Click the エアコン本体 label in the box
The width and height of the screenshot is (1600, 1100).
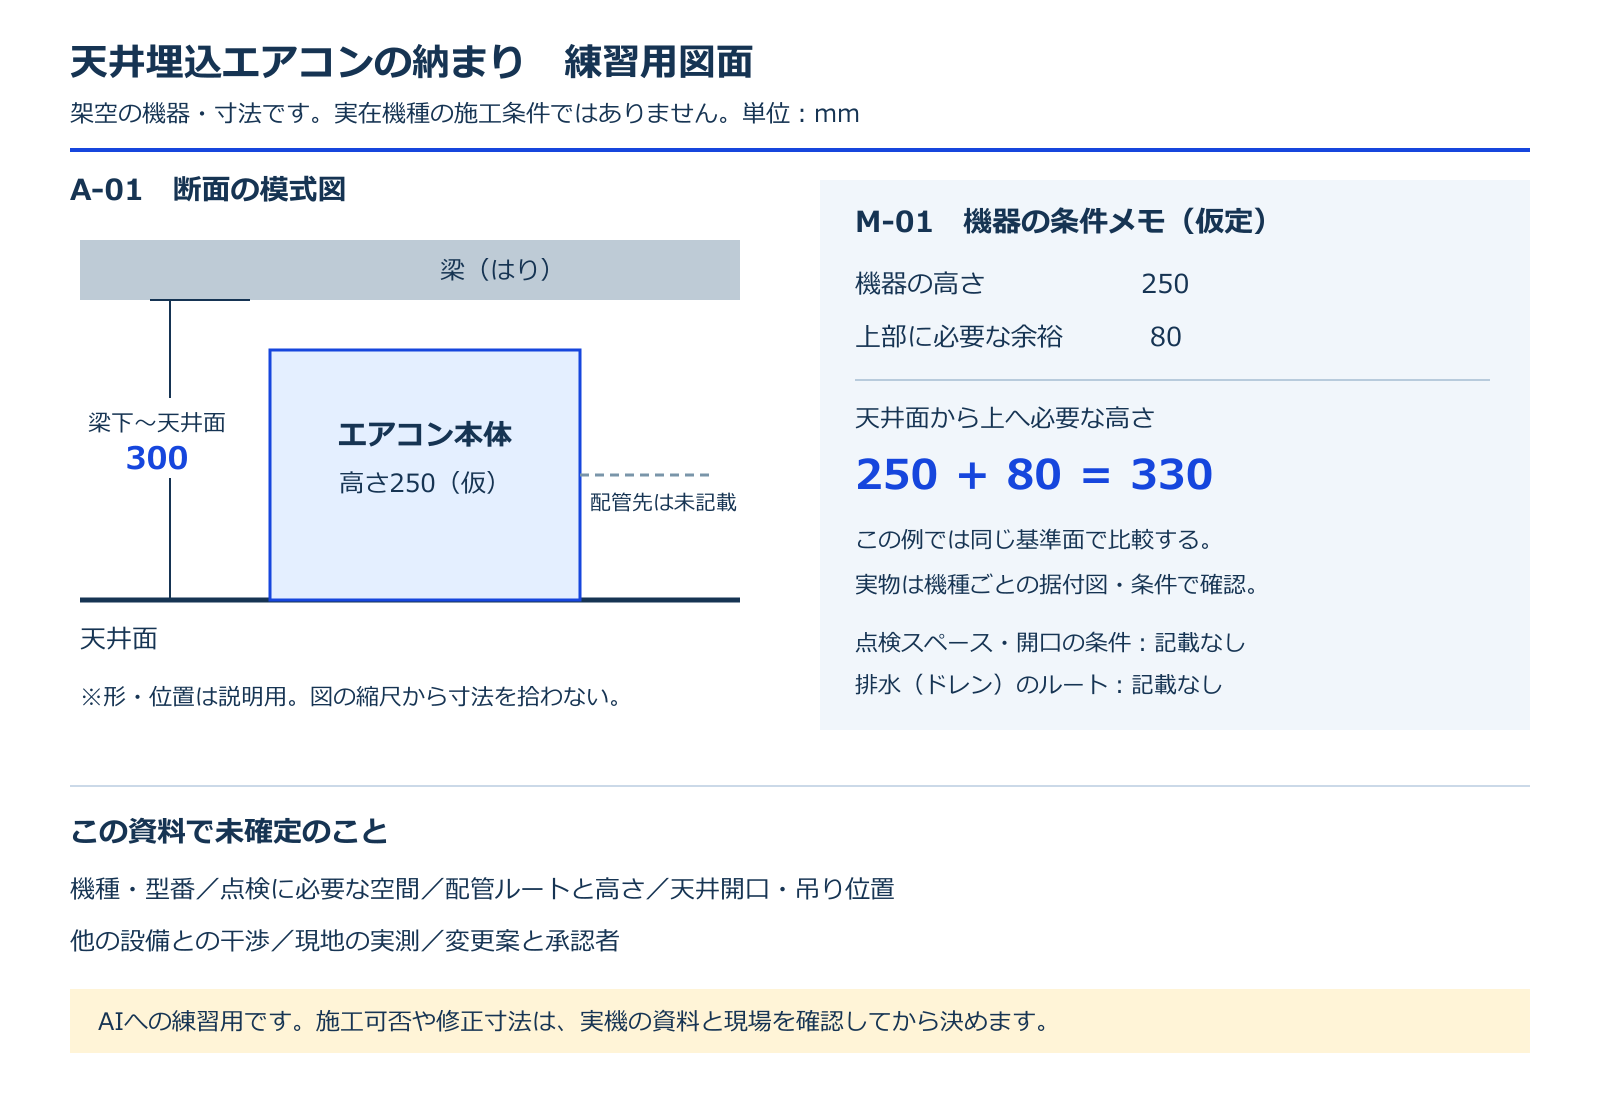(x=425, y=434)
